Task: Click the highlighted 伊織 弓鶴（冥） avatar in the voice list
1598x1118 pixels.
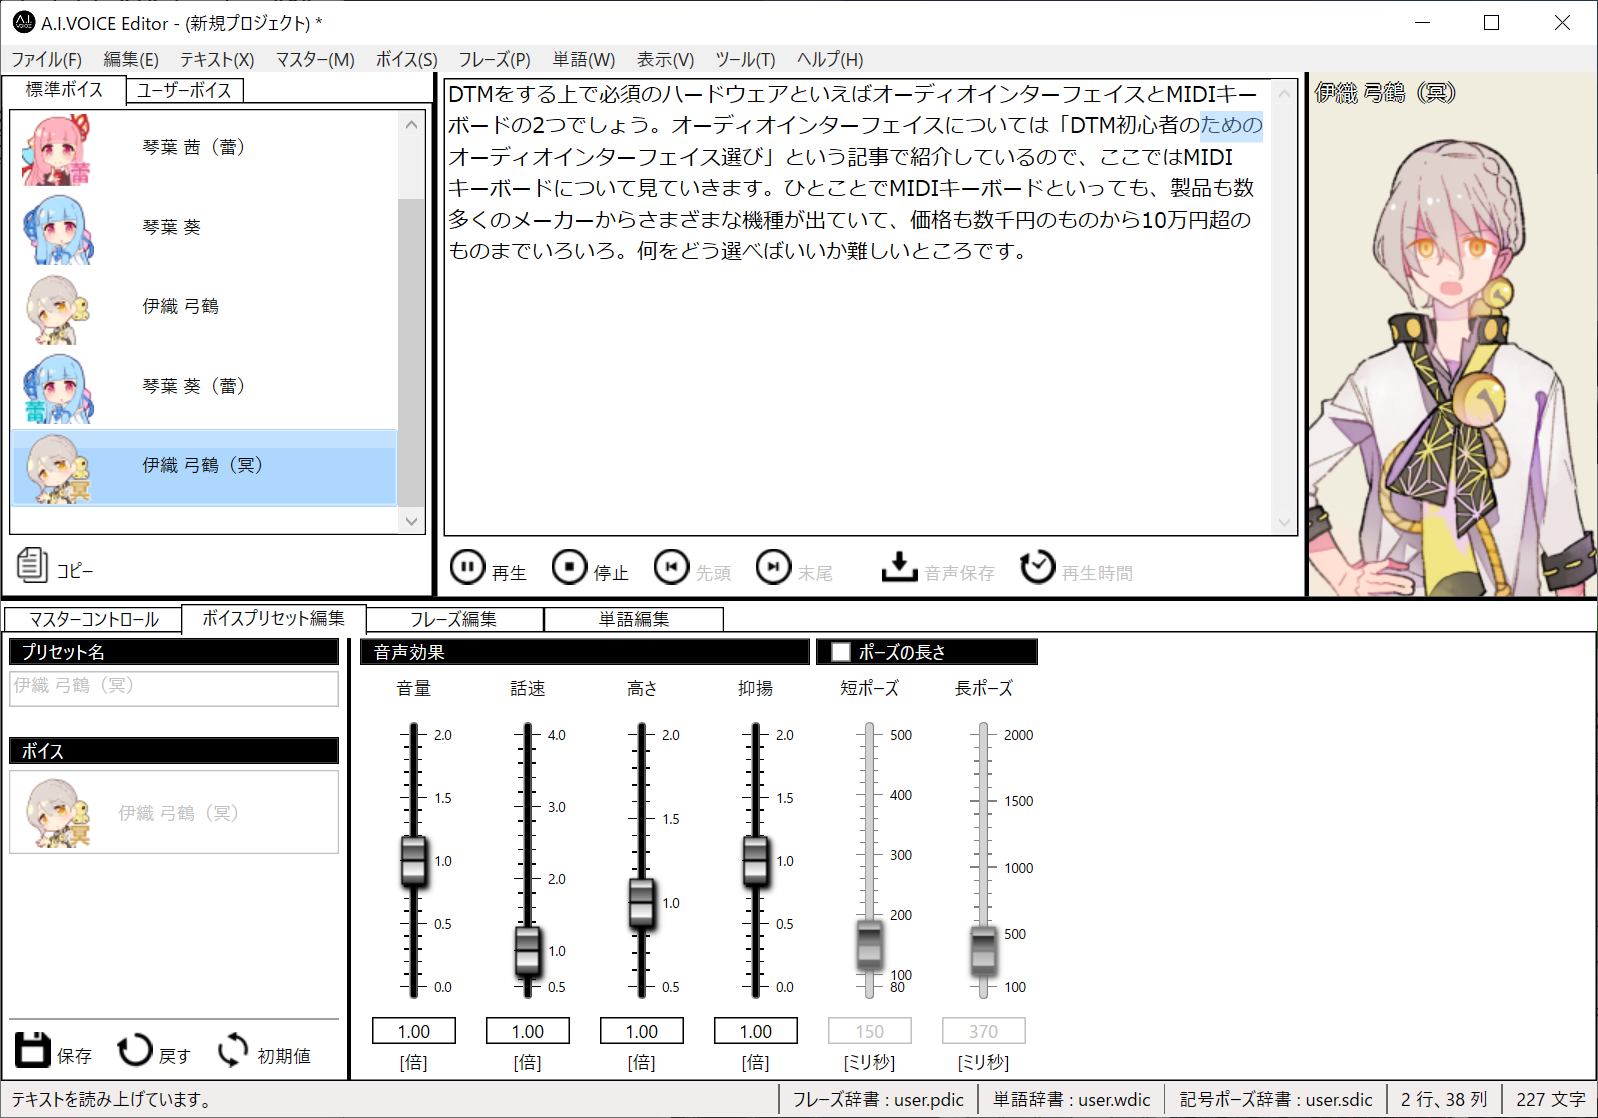Action: click(57, 467)
